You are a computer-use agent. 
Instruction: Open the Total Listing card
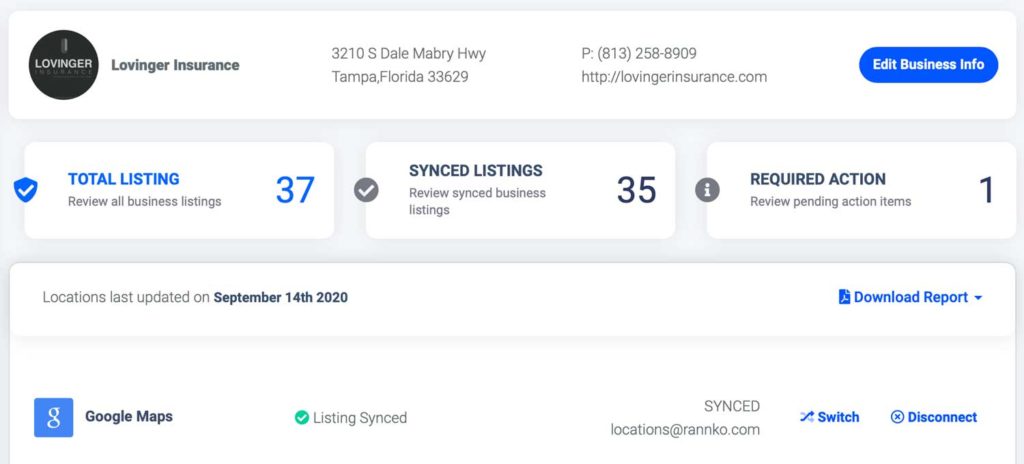pos(179,190)
